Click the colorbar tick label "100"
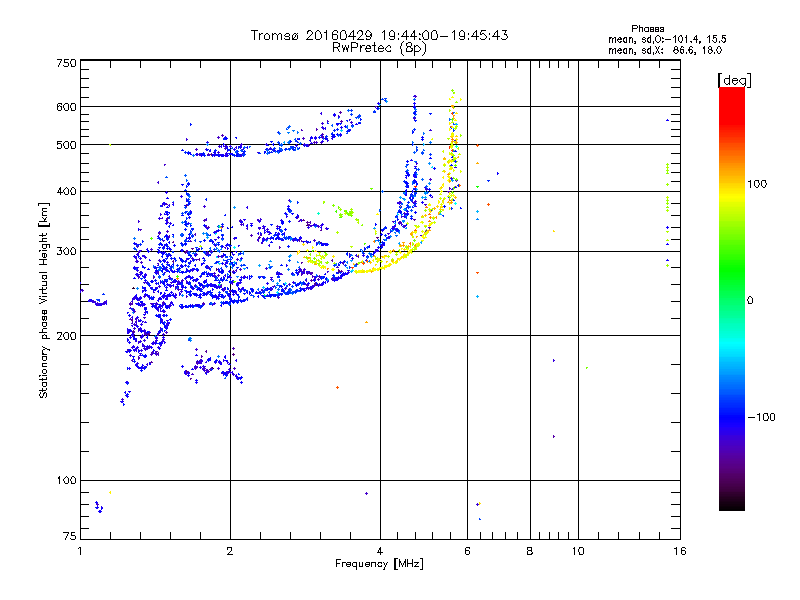Viewport: 800px width, 600px height. pos(757,184)
